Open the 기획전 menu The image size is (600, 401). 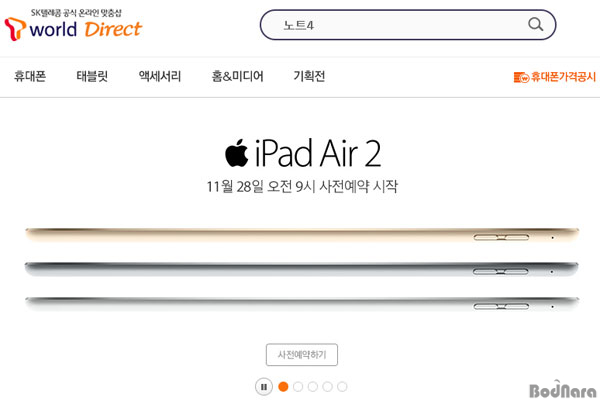point(309,76)
